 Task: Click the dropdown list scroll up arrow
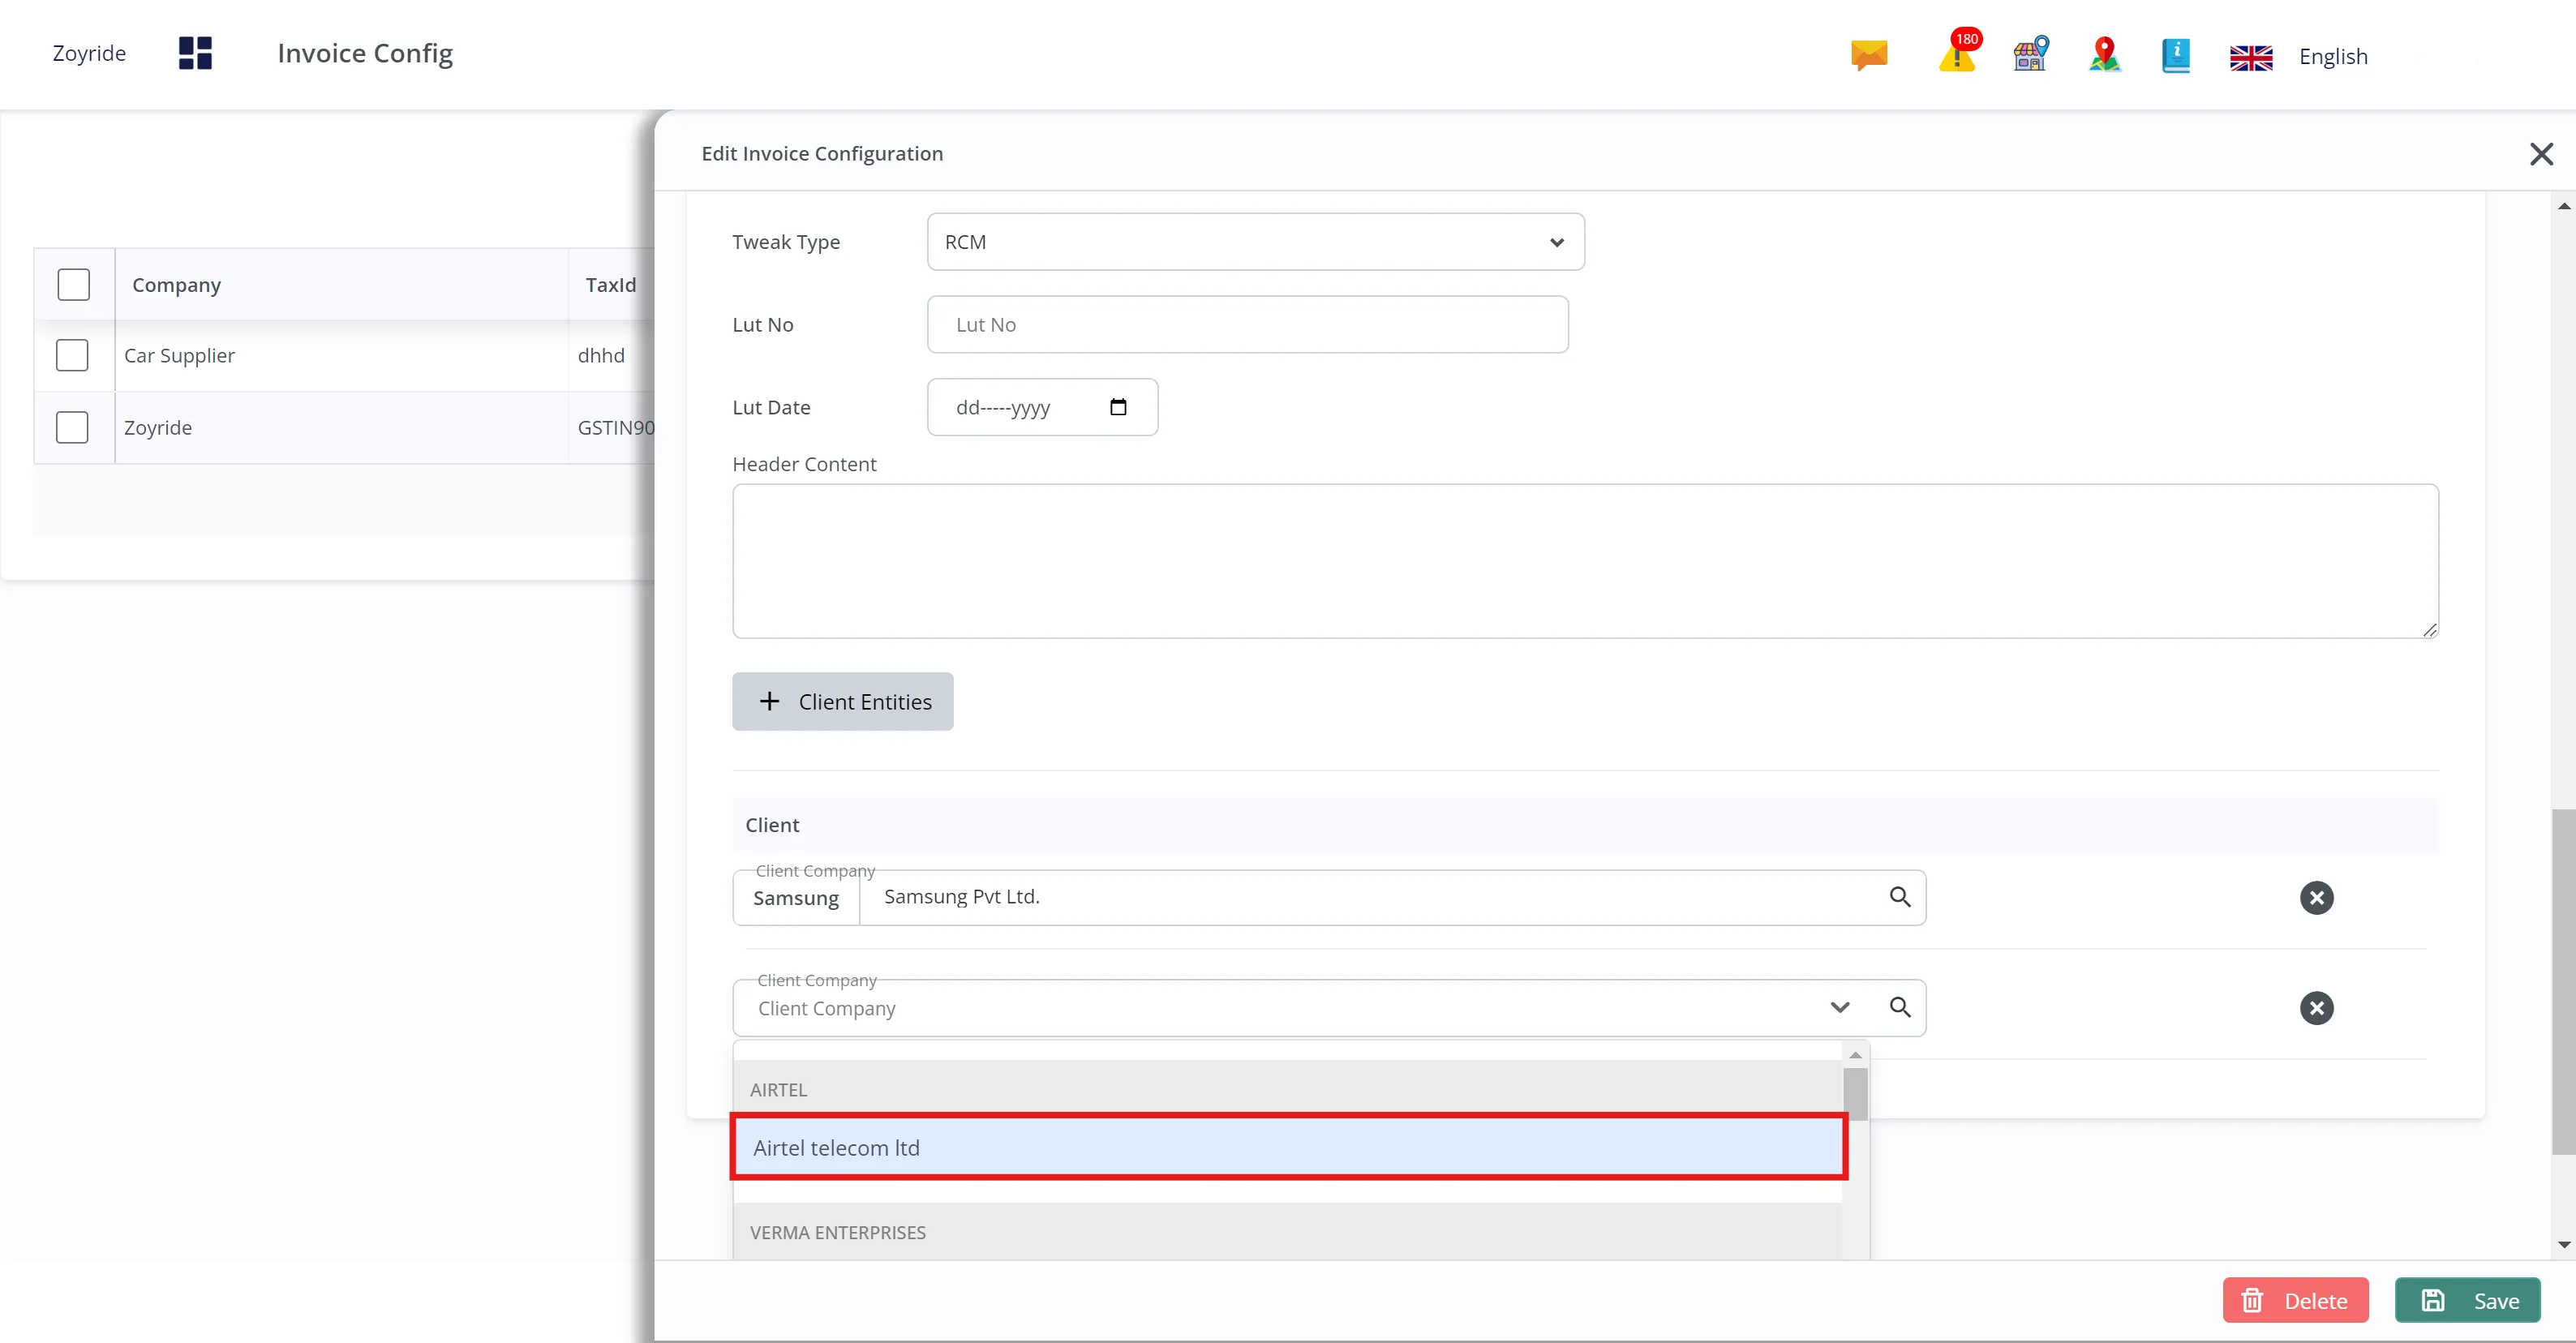click(x=1855, y=1055)
